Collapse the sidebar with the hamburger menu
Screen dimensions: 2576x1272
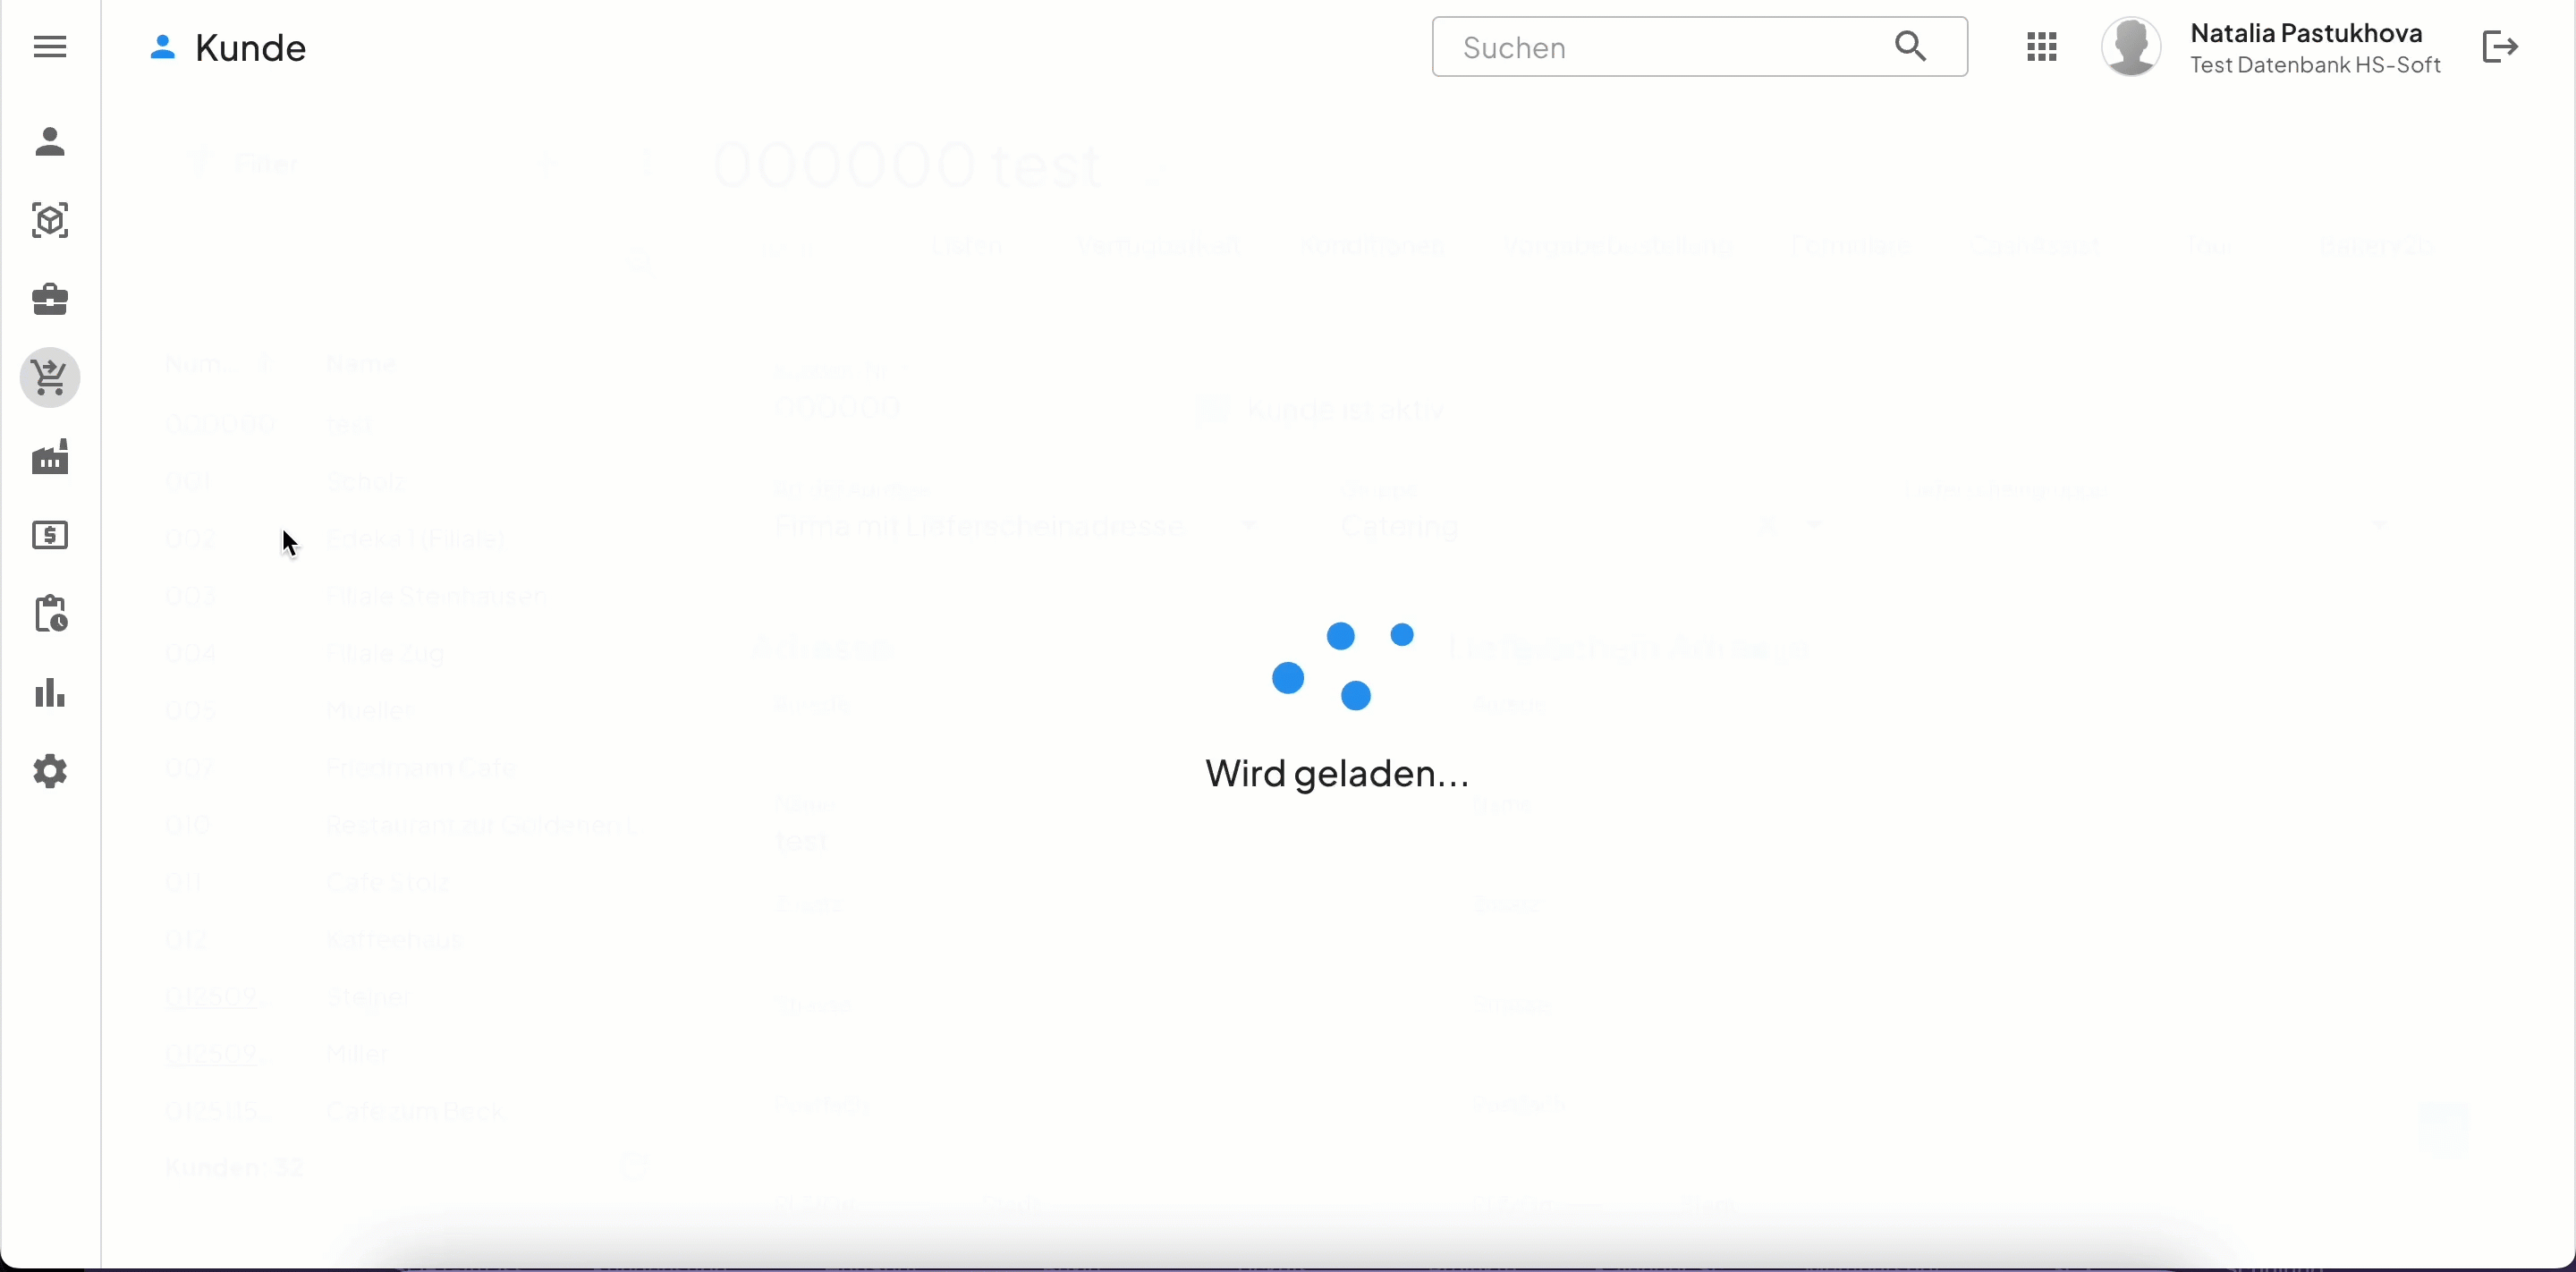tap(51, 46)
